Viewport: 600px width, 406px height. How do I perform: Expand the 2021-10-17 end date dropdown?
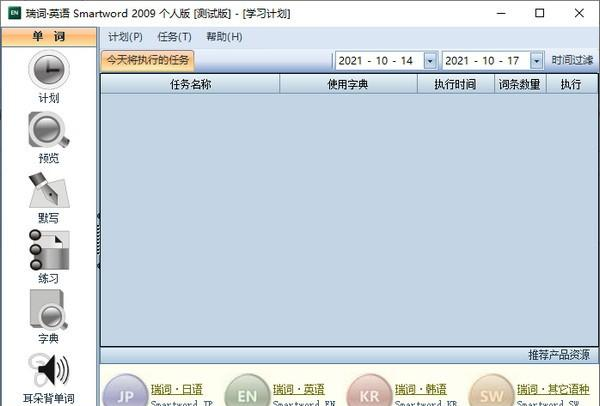click(x=536, y=61)
